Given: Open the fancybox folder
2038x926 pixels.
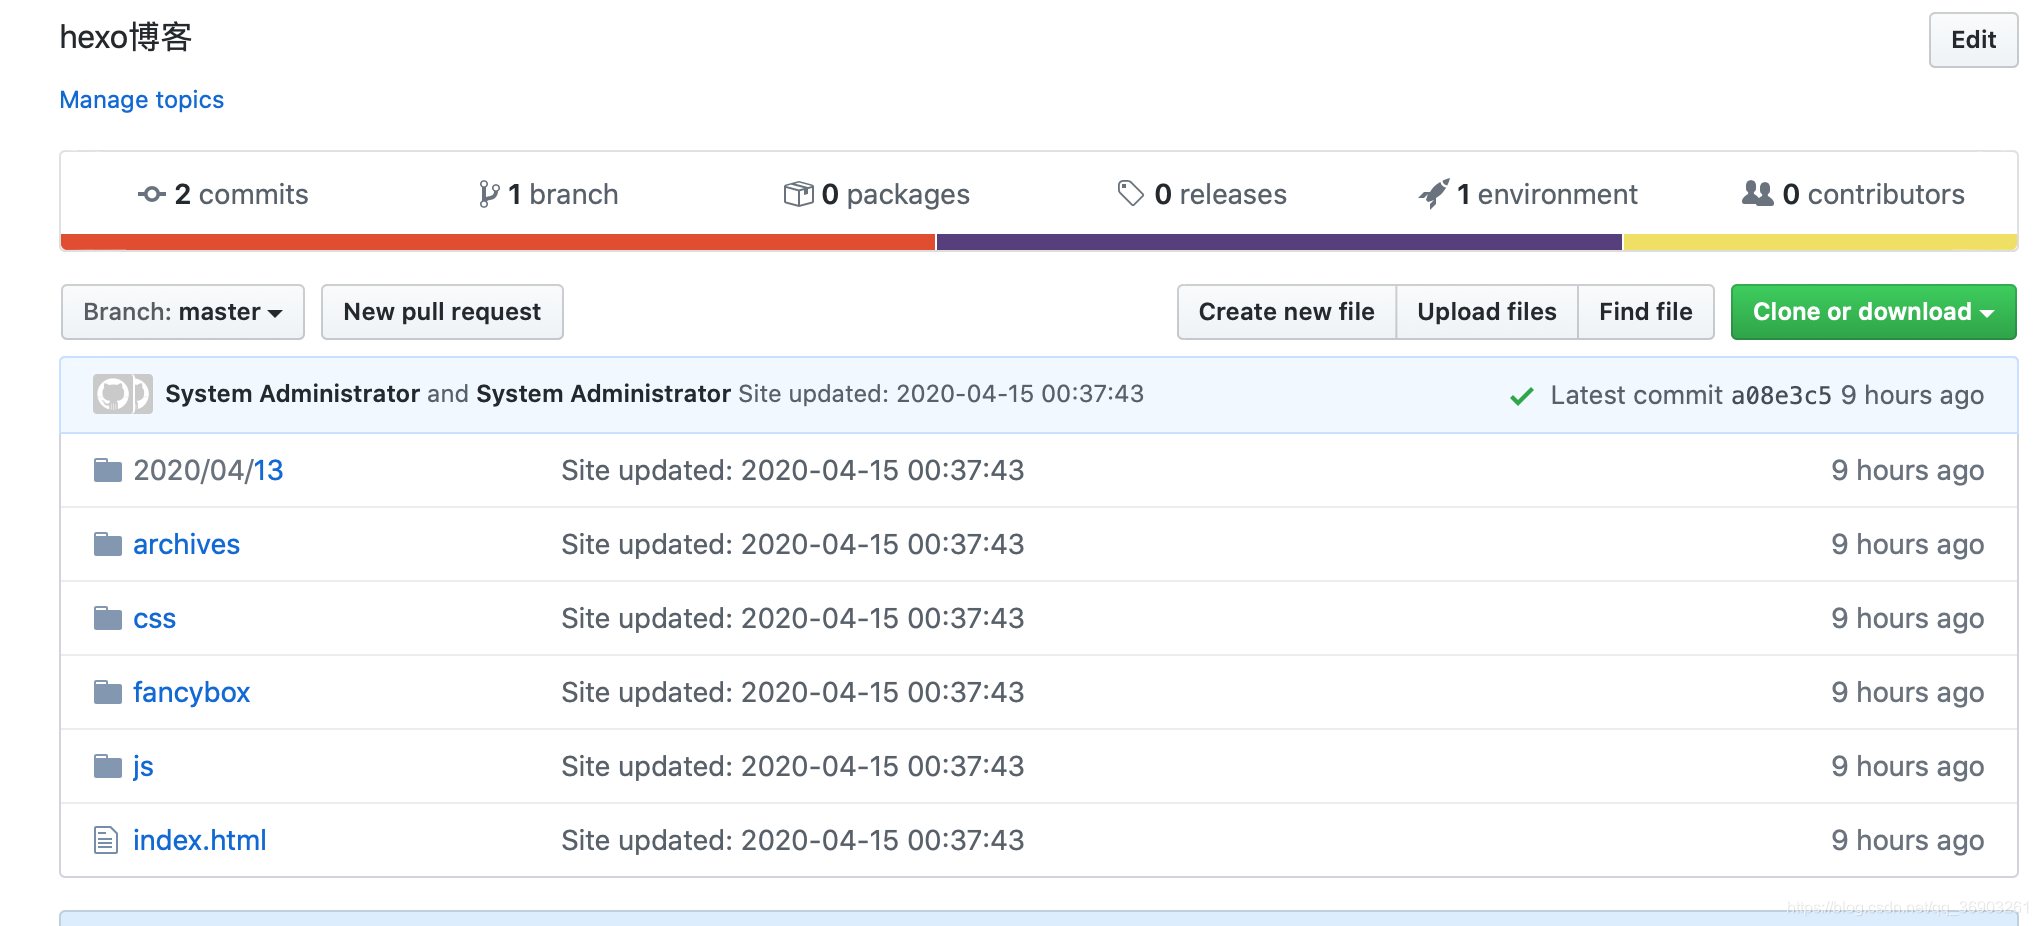Looking at the screenshot, I should (192, 692).
